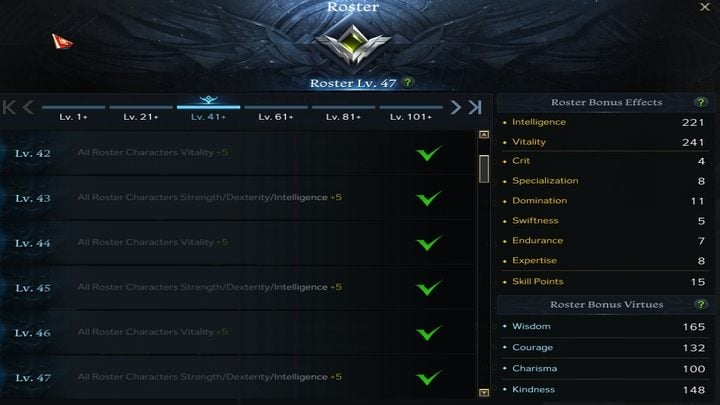This screenshot has height=405, width=720.
Task: Click the green checkmark for Lv. 47
Action: 429,377
